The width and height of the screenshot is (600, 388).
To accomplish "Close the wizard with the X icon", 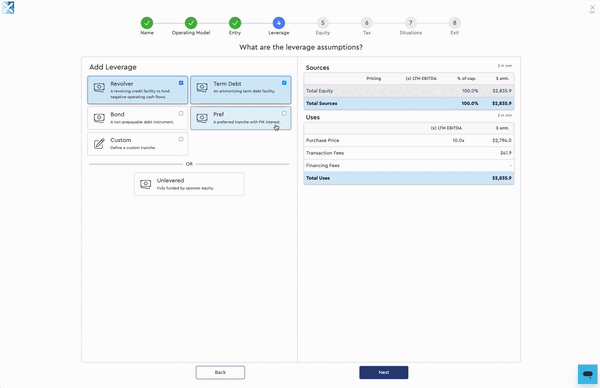I will click(x=592, y=8).
